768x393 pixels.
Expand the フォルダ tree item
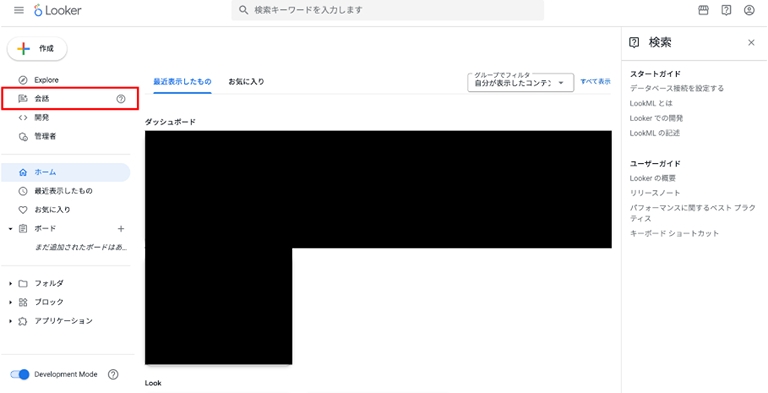(x=10, y=284)
